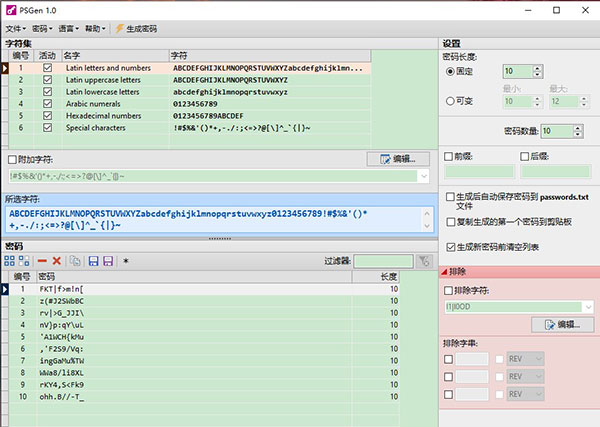The image size is (600, 427).
Task: Click the purple save disk icon
Action: (109, 261)
